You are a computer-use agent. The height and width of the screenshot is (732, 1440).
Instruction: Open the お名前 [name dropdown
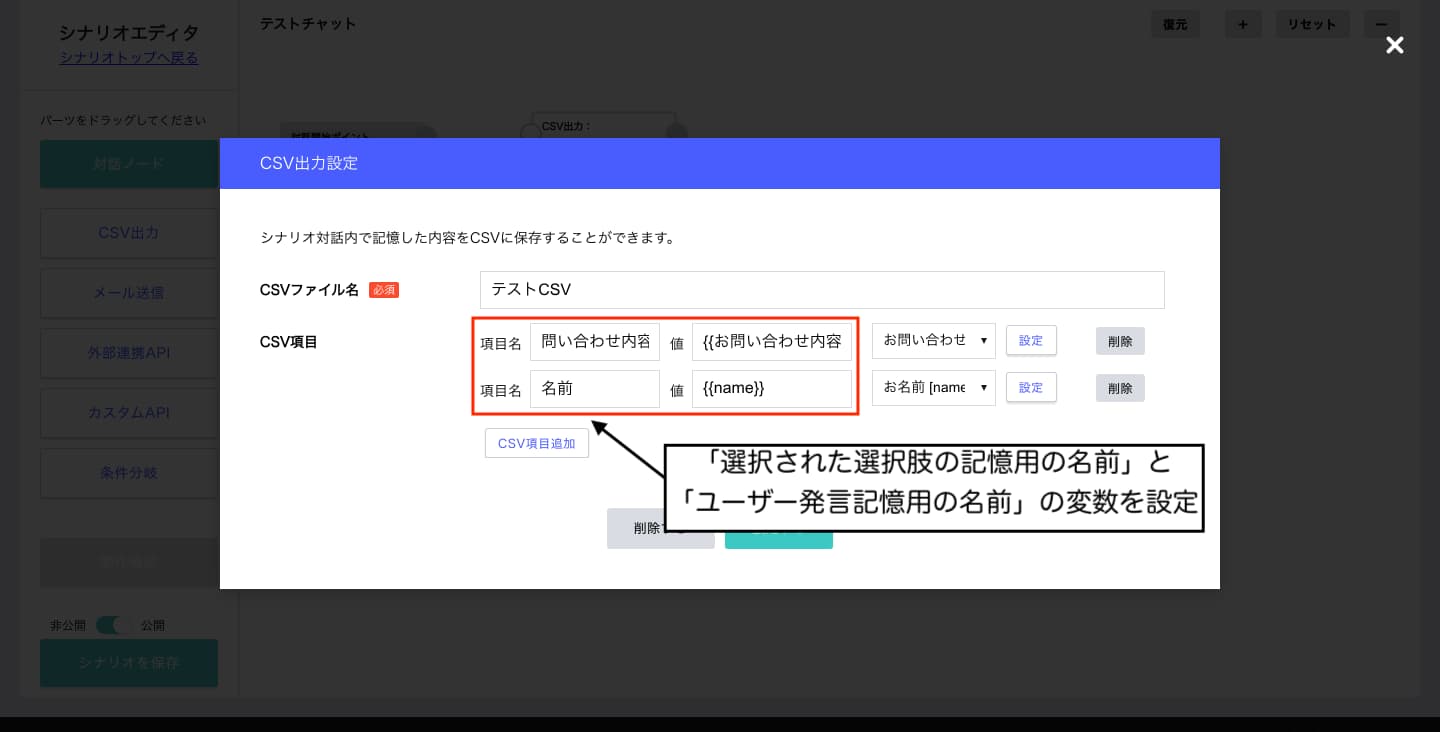934,387
